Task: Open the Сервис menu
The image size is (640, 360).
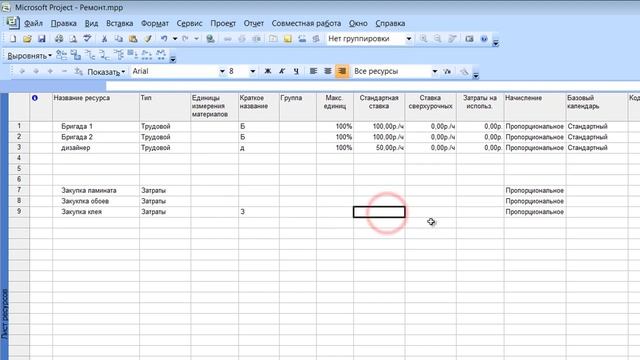Action: pyautogui.click(x=189, y=23)
